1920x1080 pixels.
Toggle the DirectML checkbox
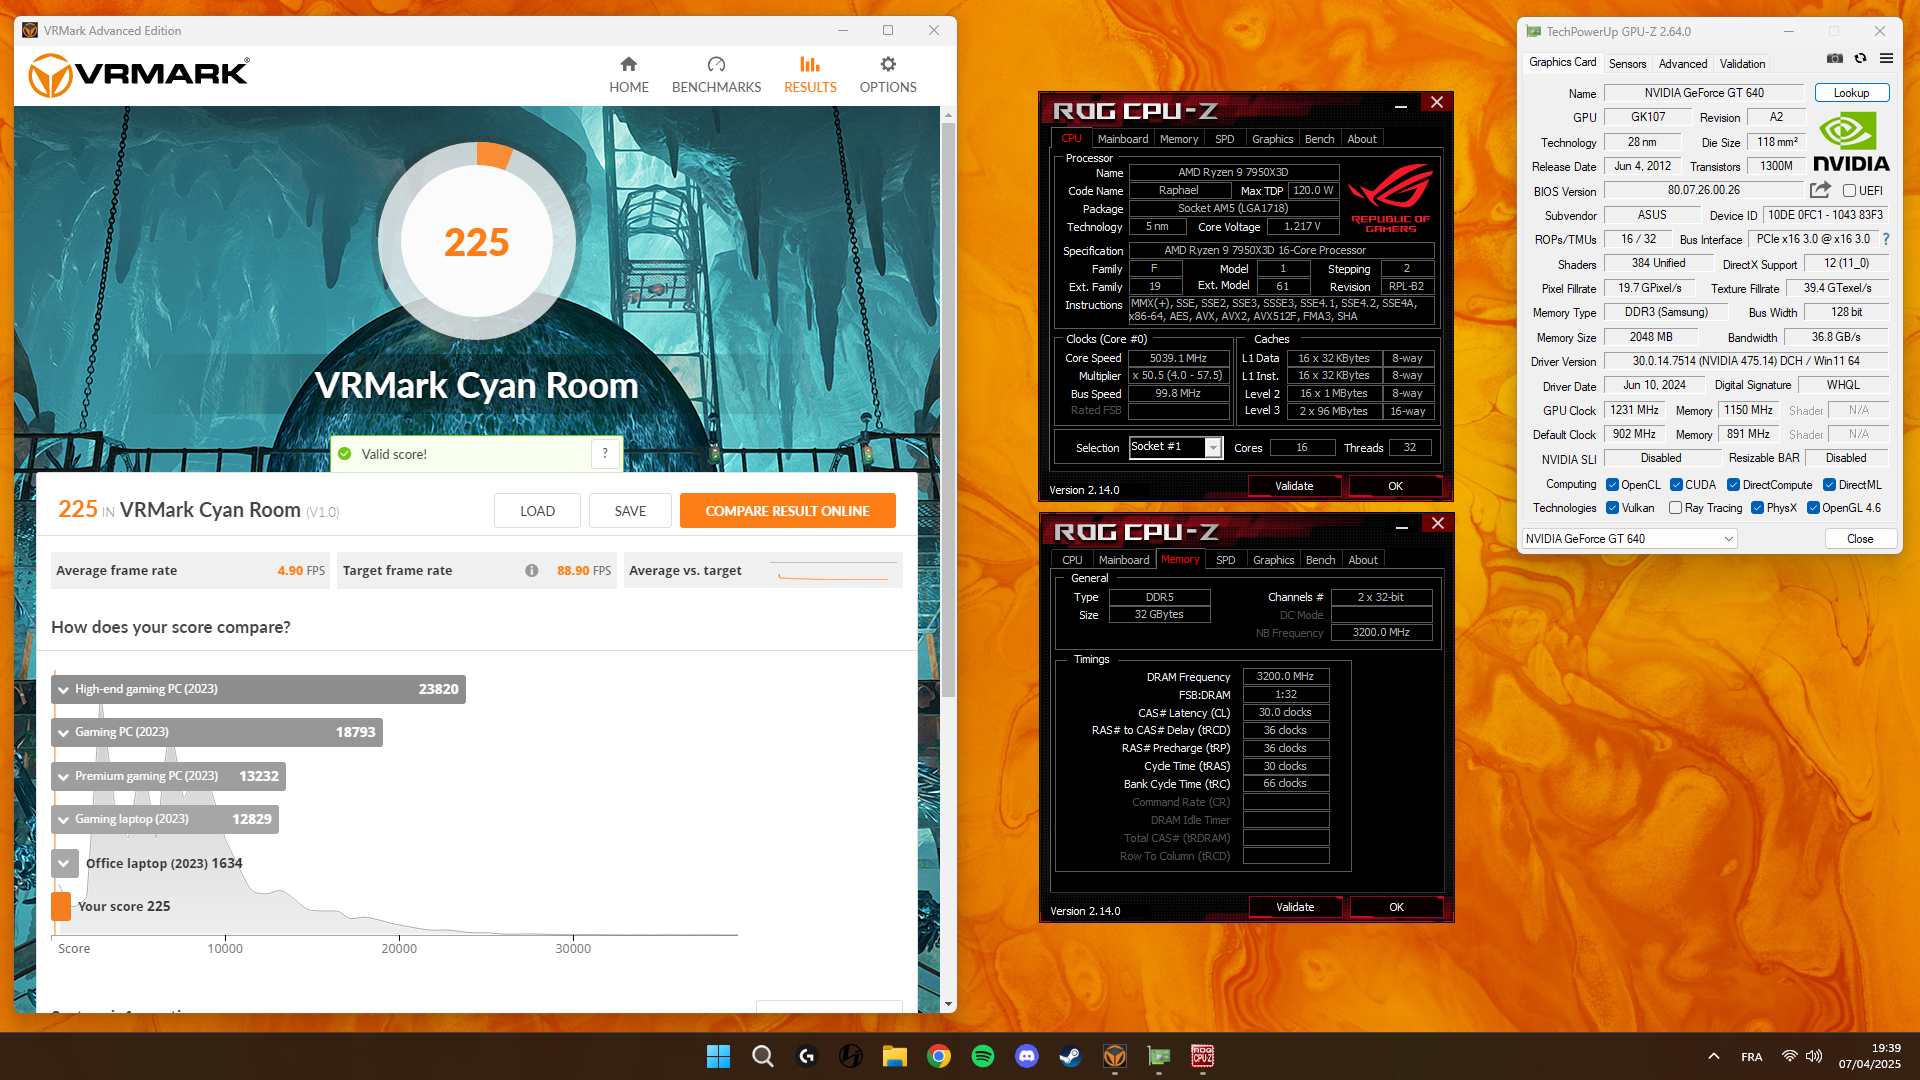point(1829,485)
